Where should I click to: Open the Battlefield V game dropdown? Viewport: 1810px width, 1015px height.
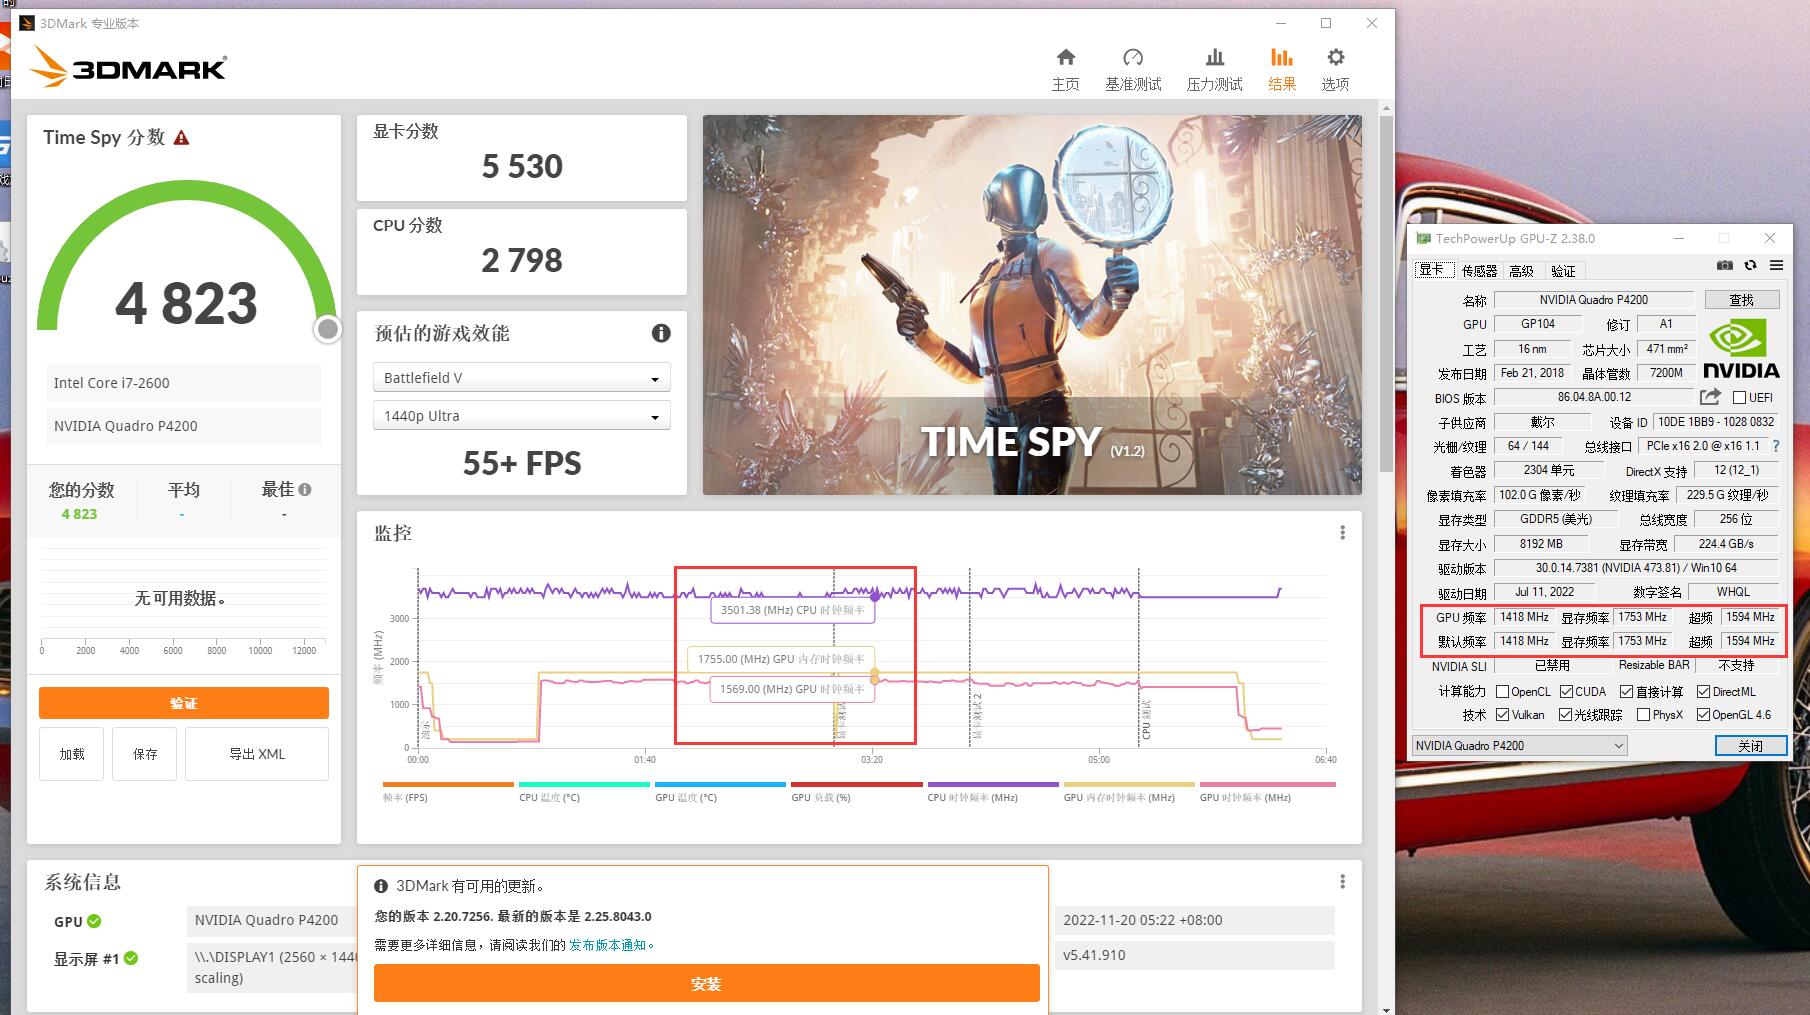521,378
